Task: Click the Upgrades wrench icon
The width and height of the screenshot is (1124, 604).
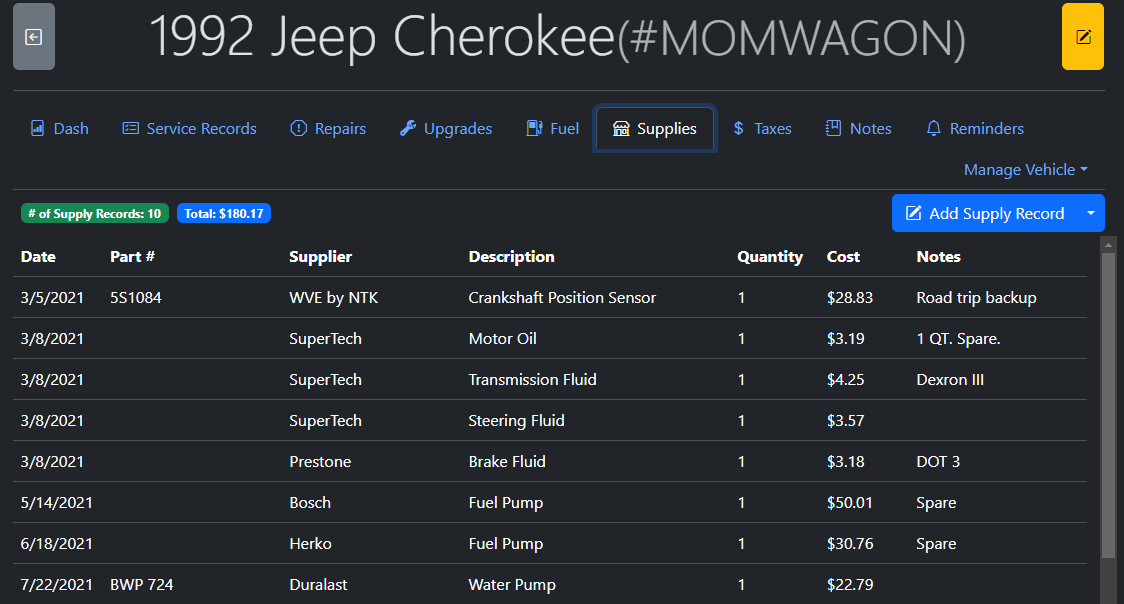Action: pyautogui.click(x=407, y=129)
